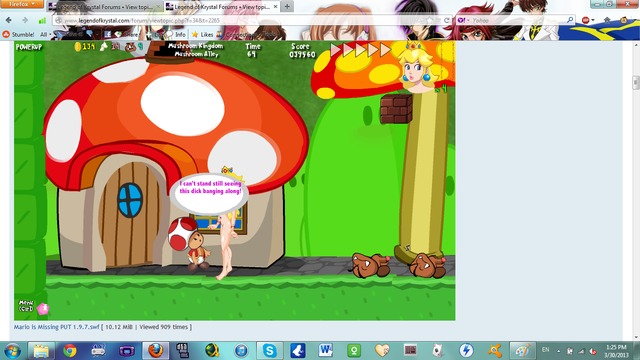
Task: Click the game controller taskbar icon
Action: [98, 351]
